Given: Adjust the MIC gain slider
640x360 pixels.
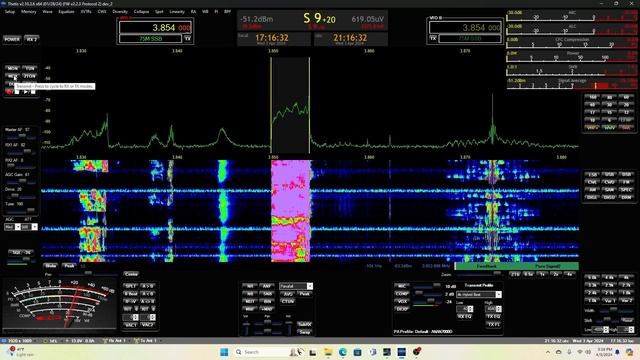Looking at the screenshot, I should 427,286.
